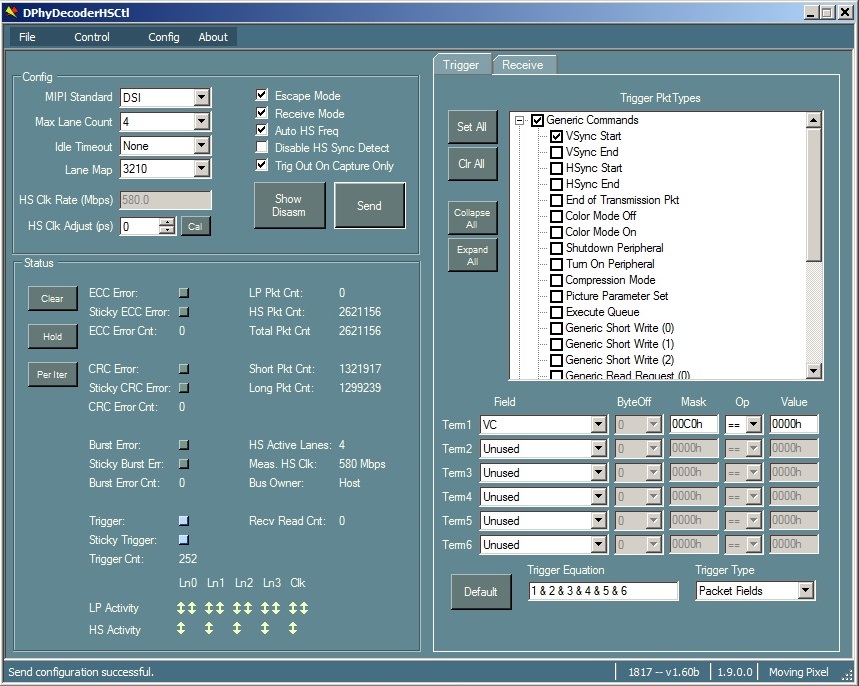Click the Expand All button
The image size is (859, 686).
pyautogui.click(x=471, y=254)
